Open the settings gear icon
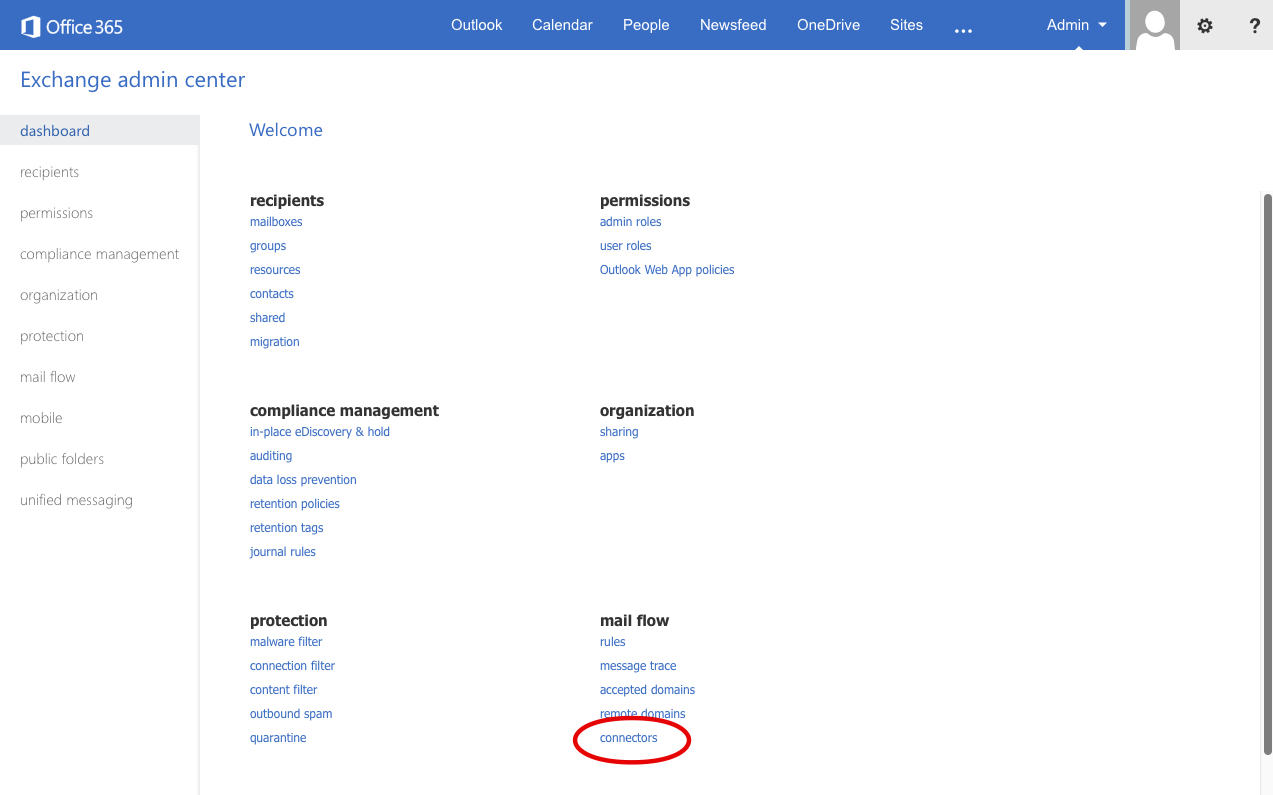The height and width of the screenshot is (795, 1273). pos(1205,26)
